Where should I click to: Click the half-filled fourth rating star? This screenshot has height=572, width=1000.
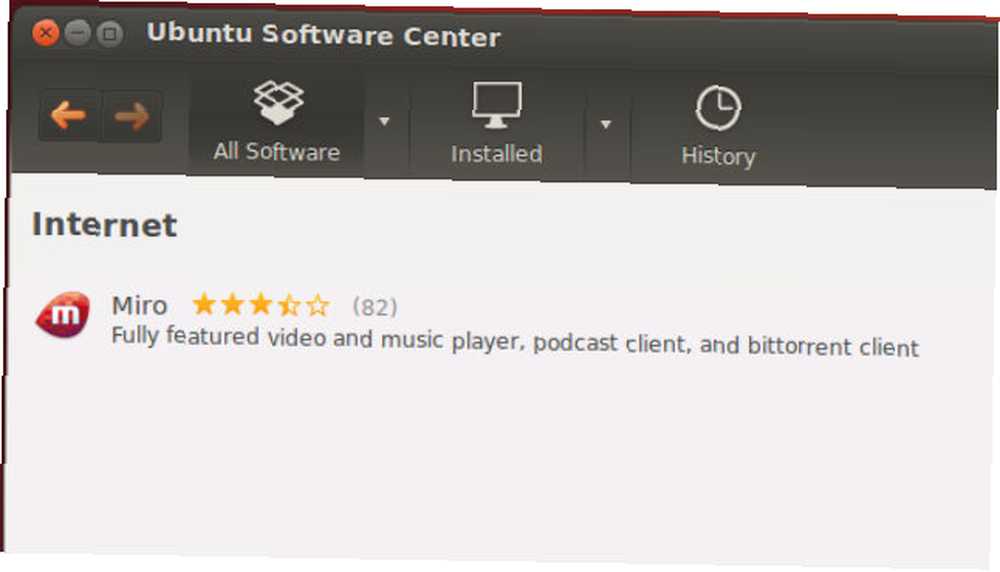(x=290, y=305)
